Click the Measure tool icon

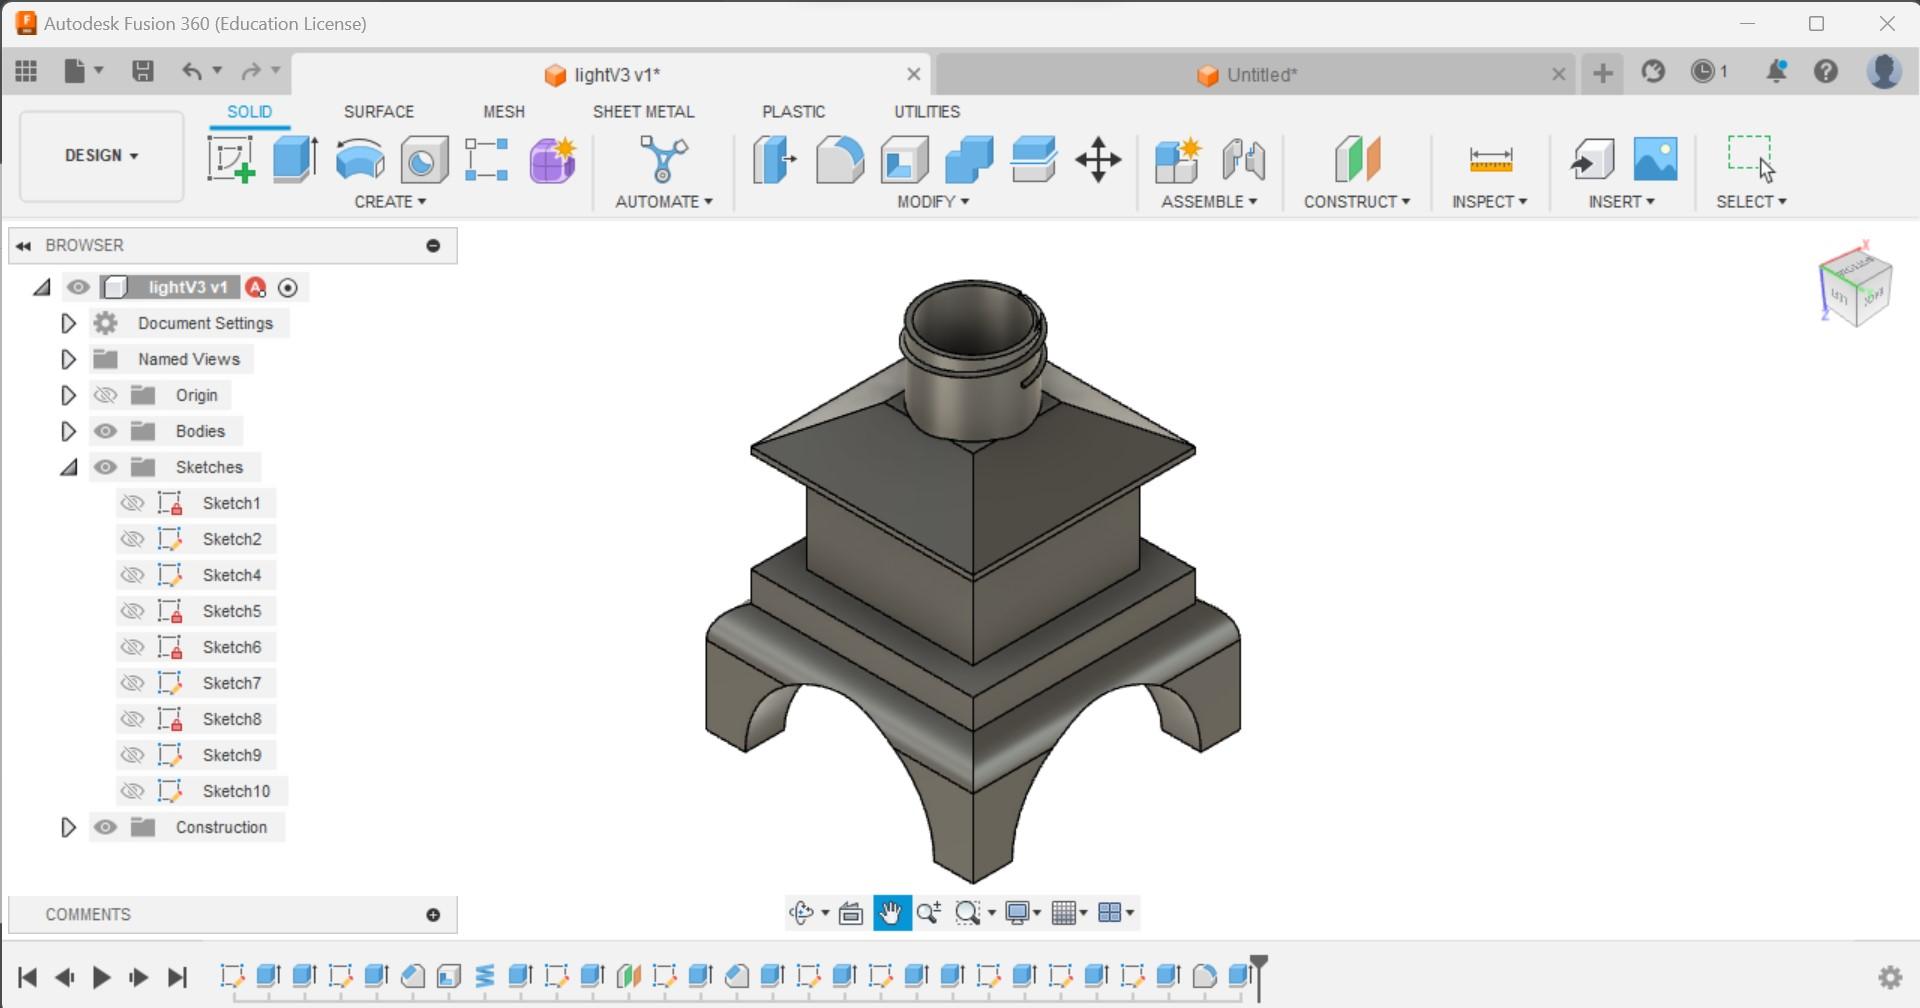point(1490,160)
